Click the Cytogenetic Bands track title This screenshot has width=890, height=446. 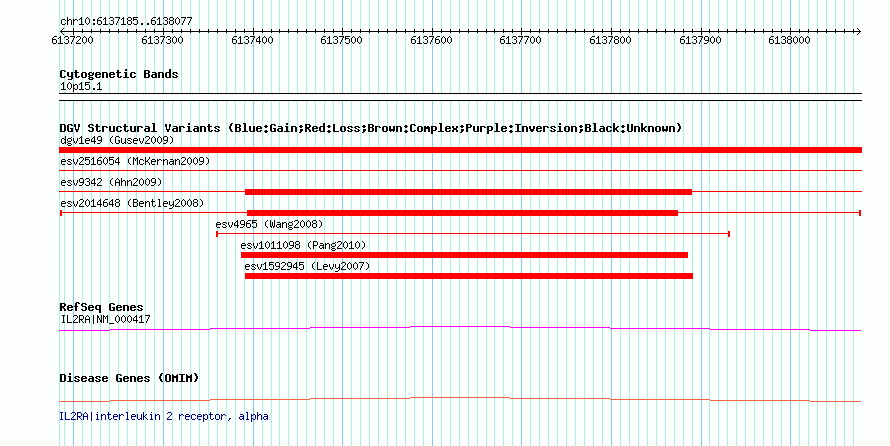pyautogui.click(x=119, y=74)
